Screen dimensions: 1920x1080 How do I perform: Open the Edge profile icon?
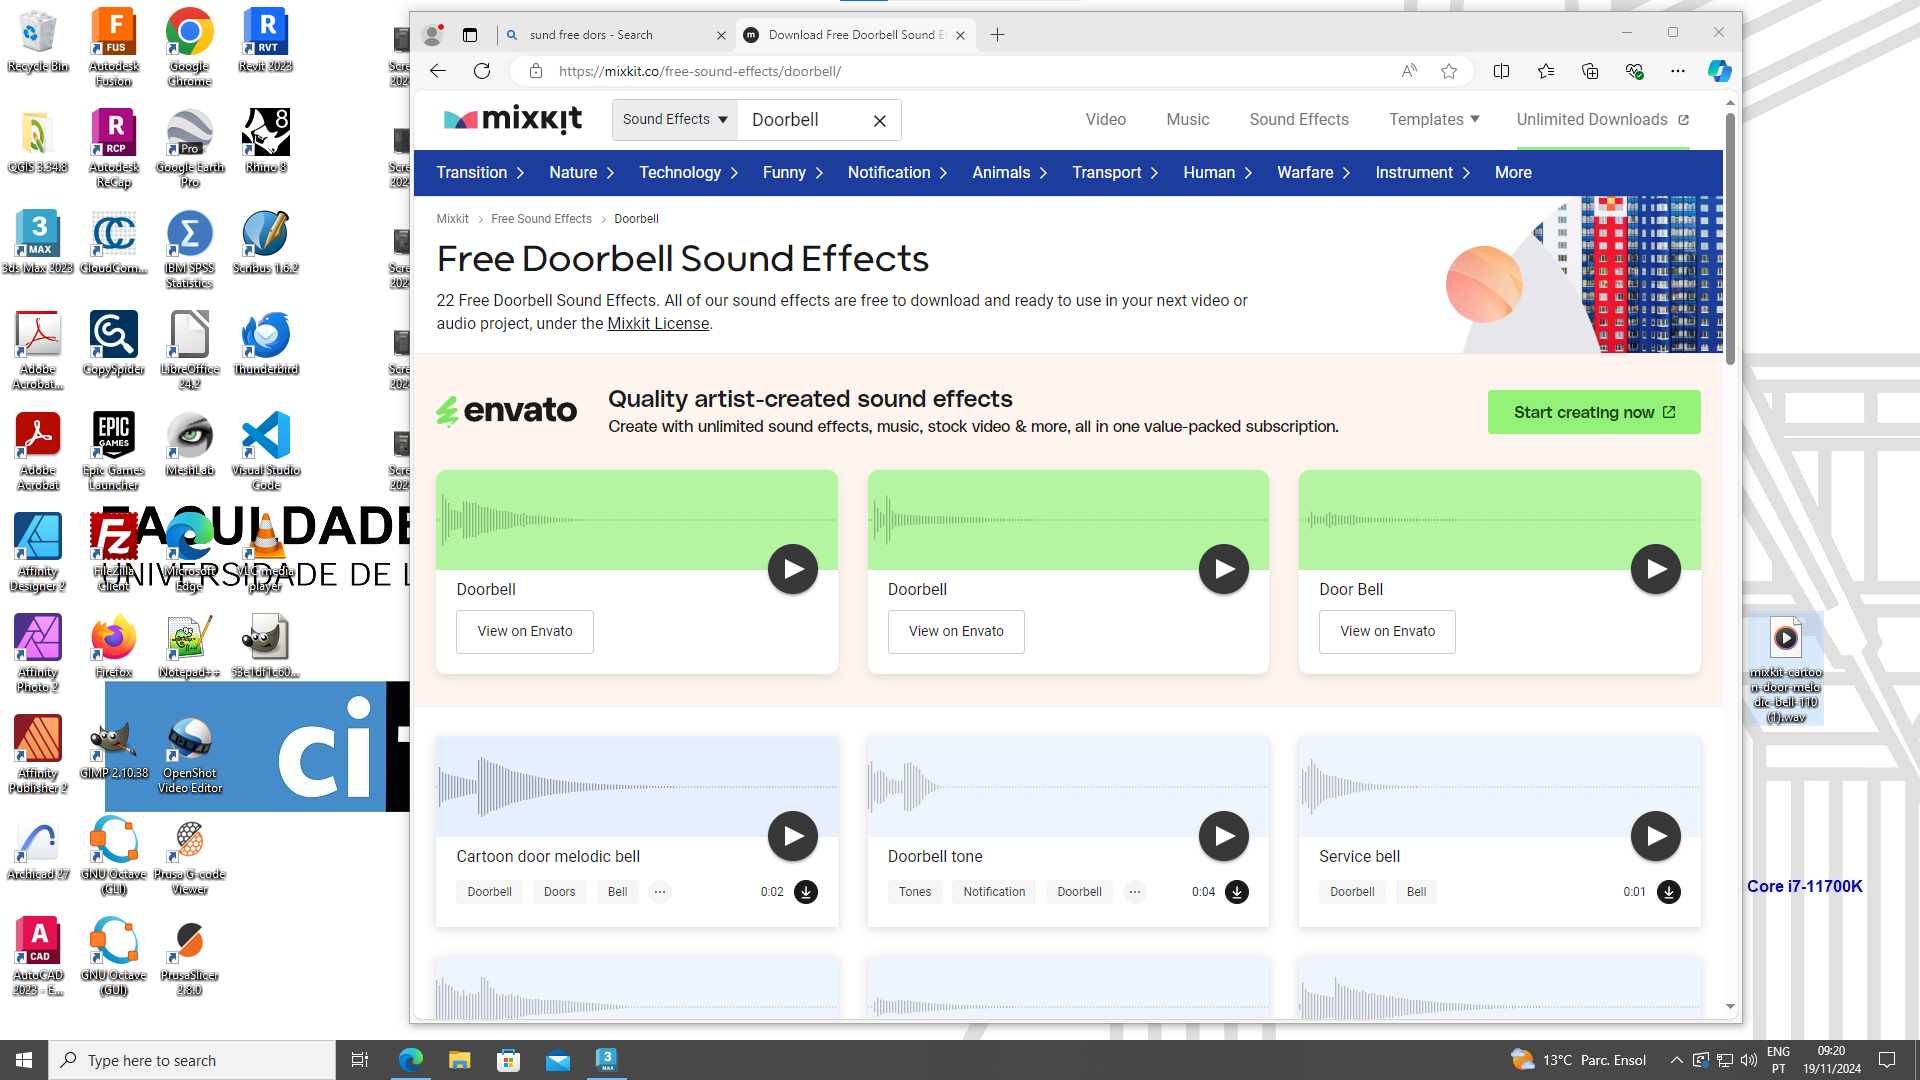pyautogui.click(x=433, y=35)
